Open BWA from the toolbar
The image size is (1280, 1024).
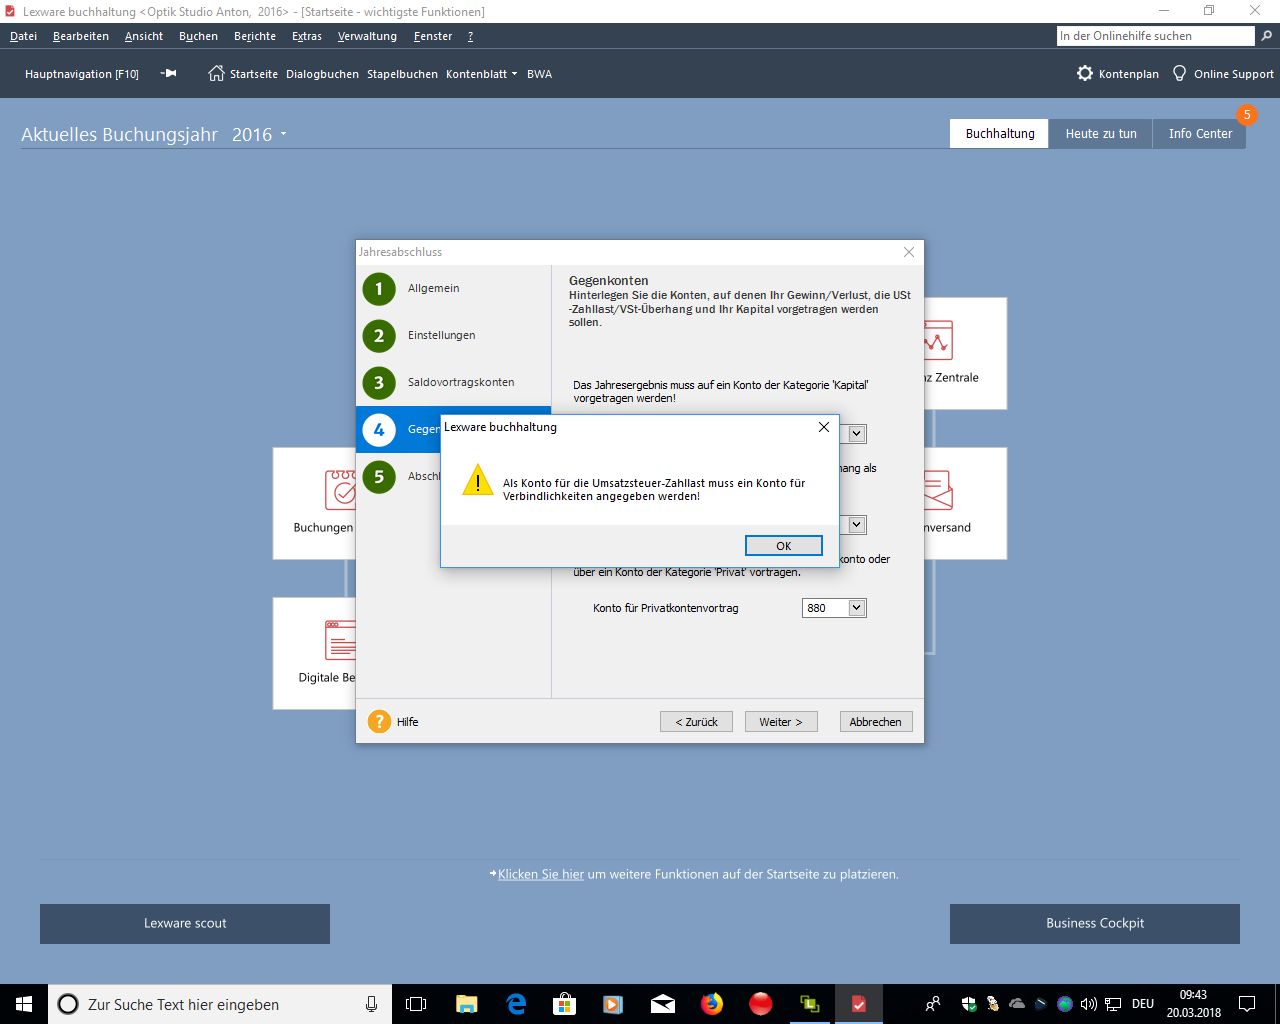pyautogui.click(x=539, y=74)
